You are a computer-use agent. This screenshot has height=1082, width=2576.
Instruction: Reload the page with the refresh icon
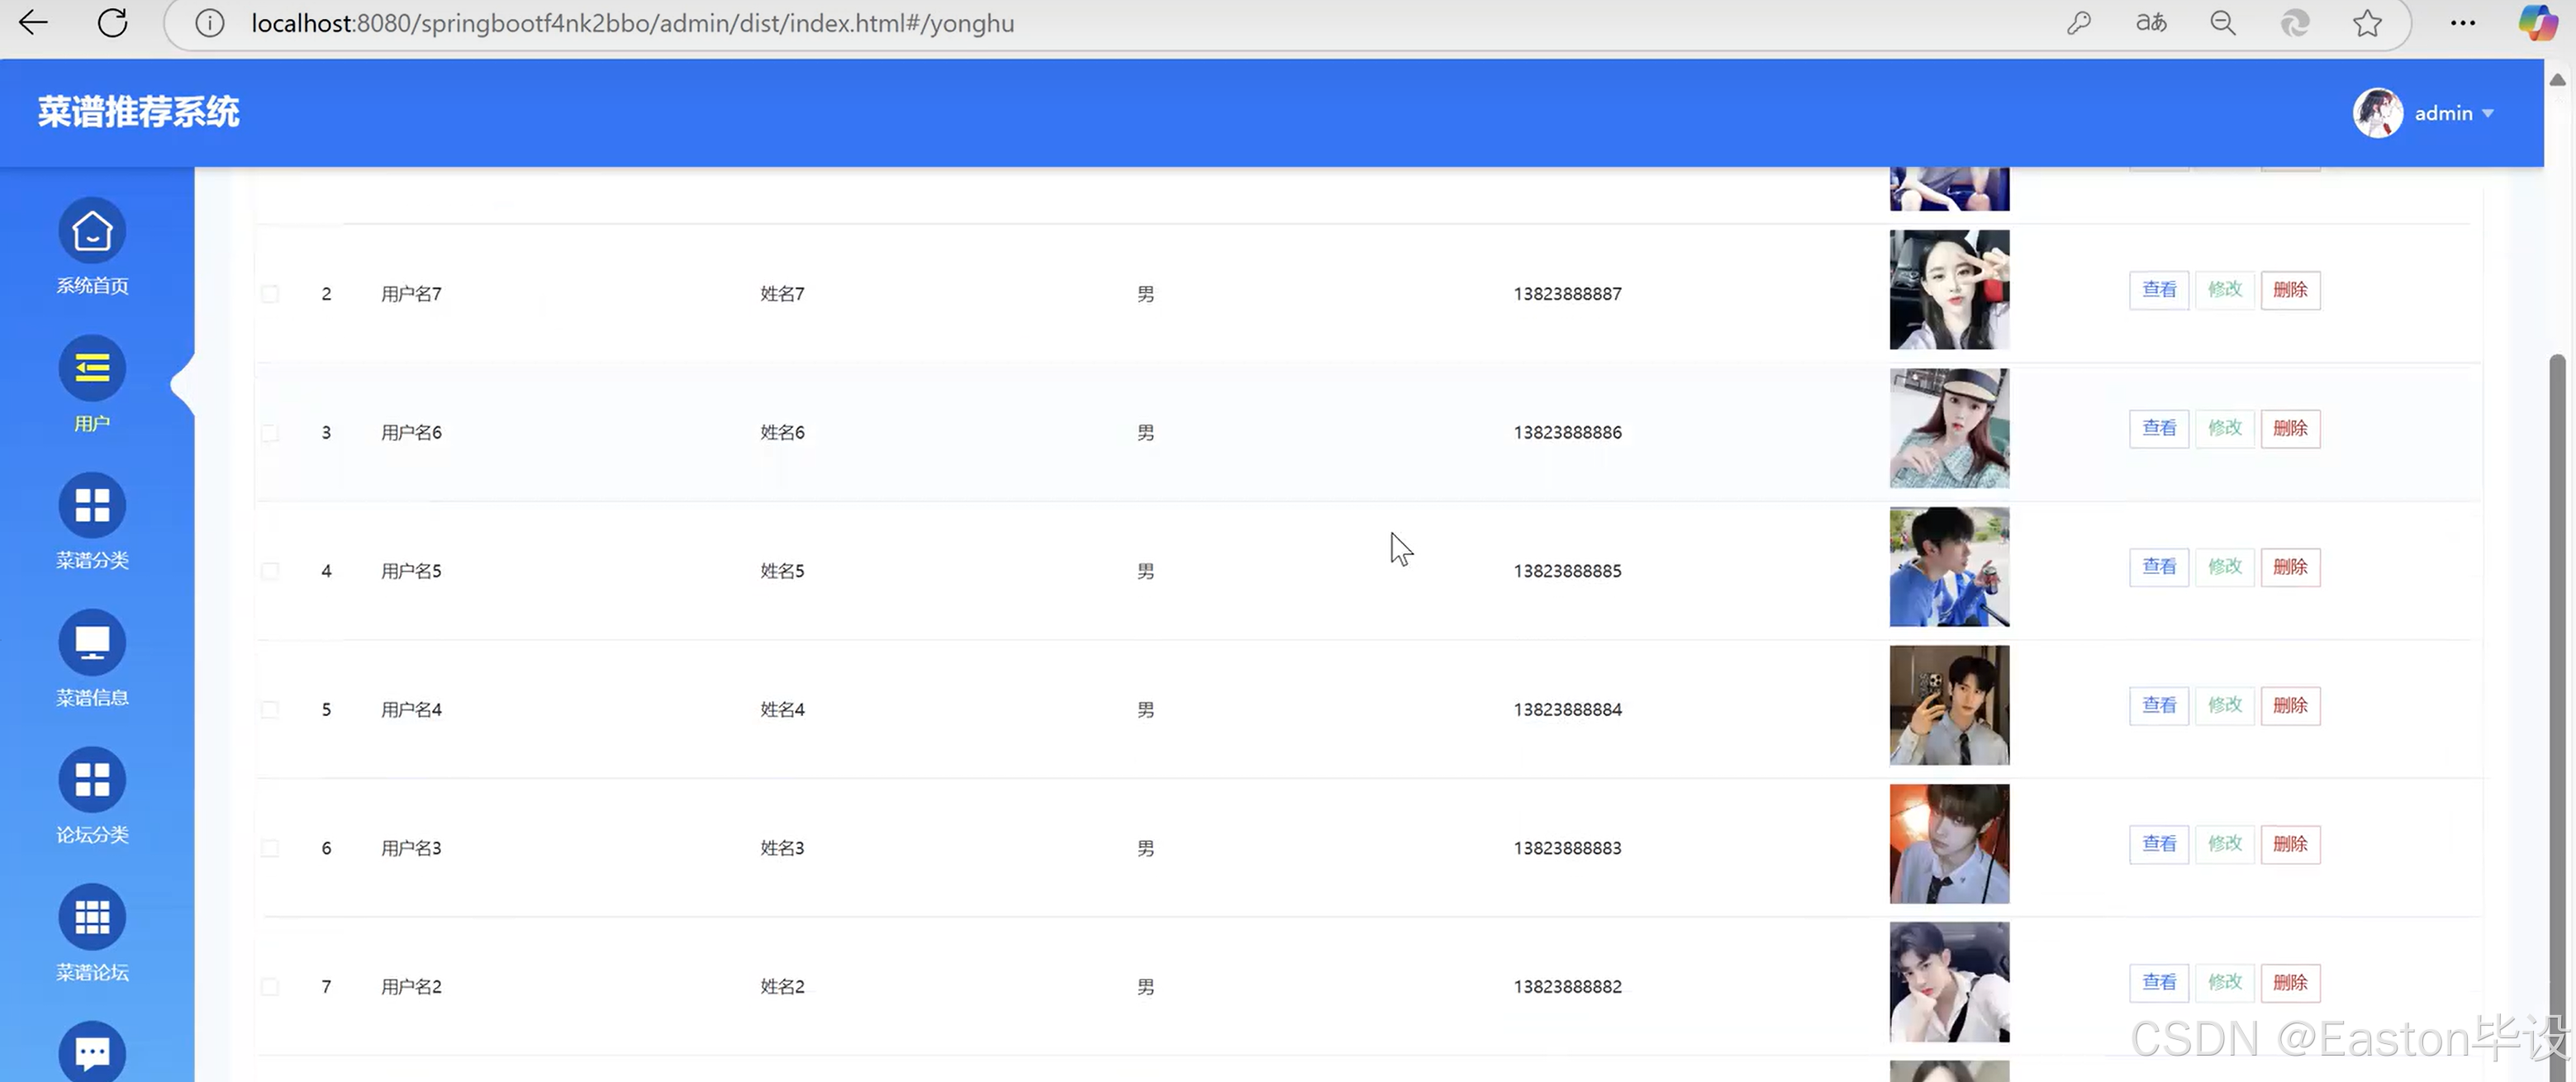(x=112, y=23)
